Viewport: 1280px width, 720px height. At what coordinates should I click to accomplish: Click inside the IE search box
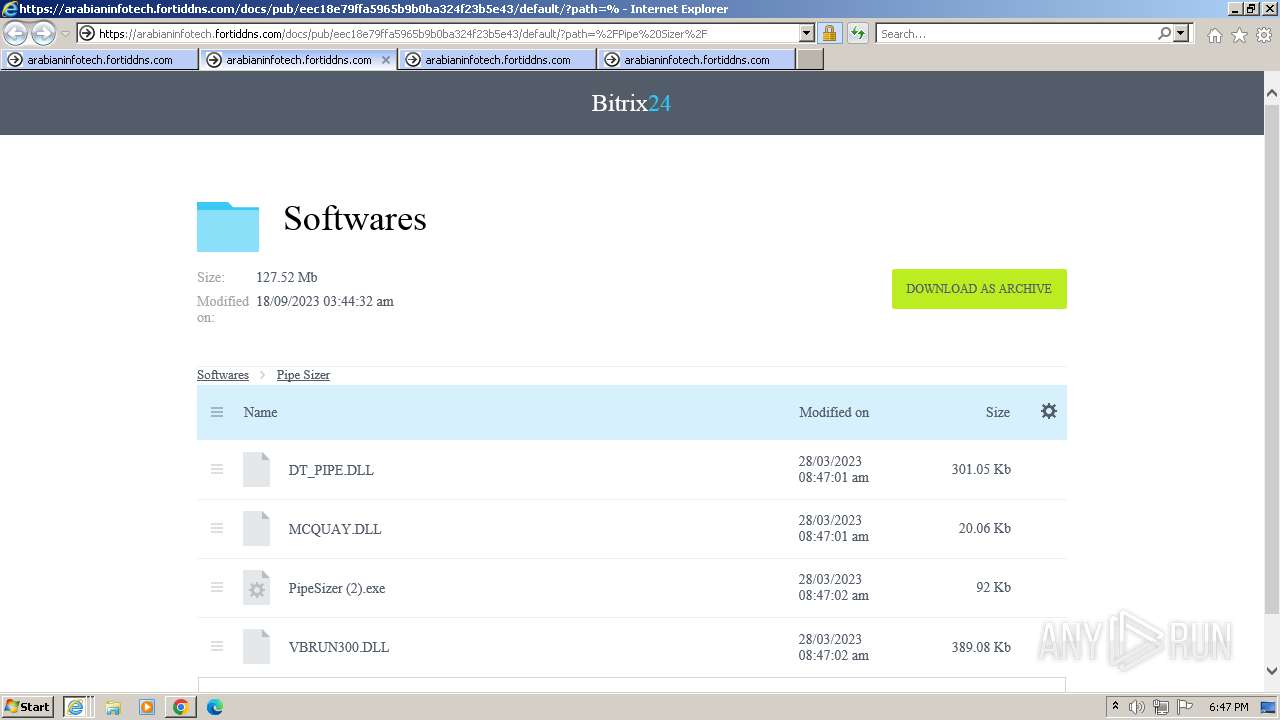(1015, 33)
